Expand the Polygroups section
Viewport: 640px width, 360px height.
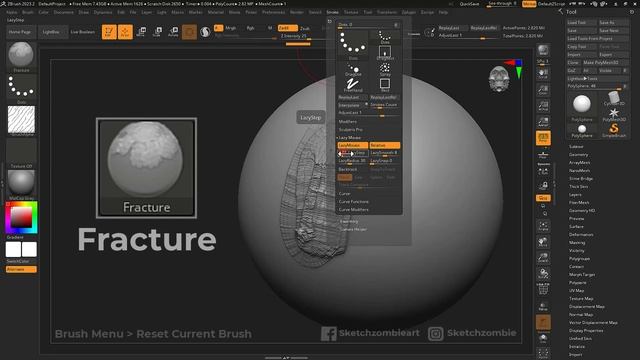[579, 258]
